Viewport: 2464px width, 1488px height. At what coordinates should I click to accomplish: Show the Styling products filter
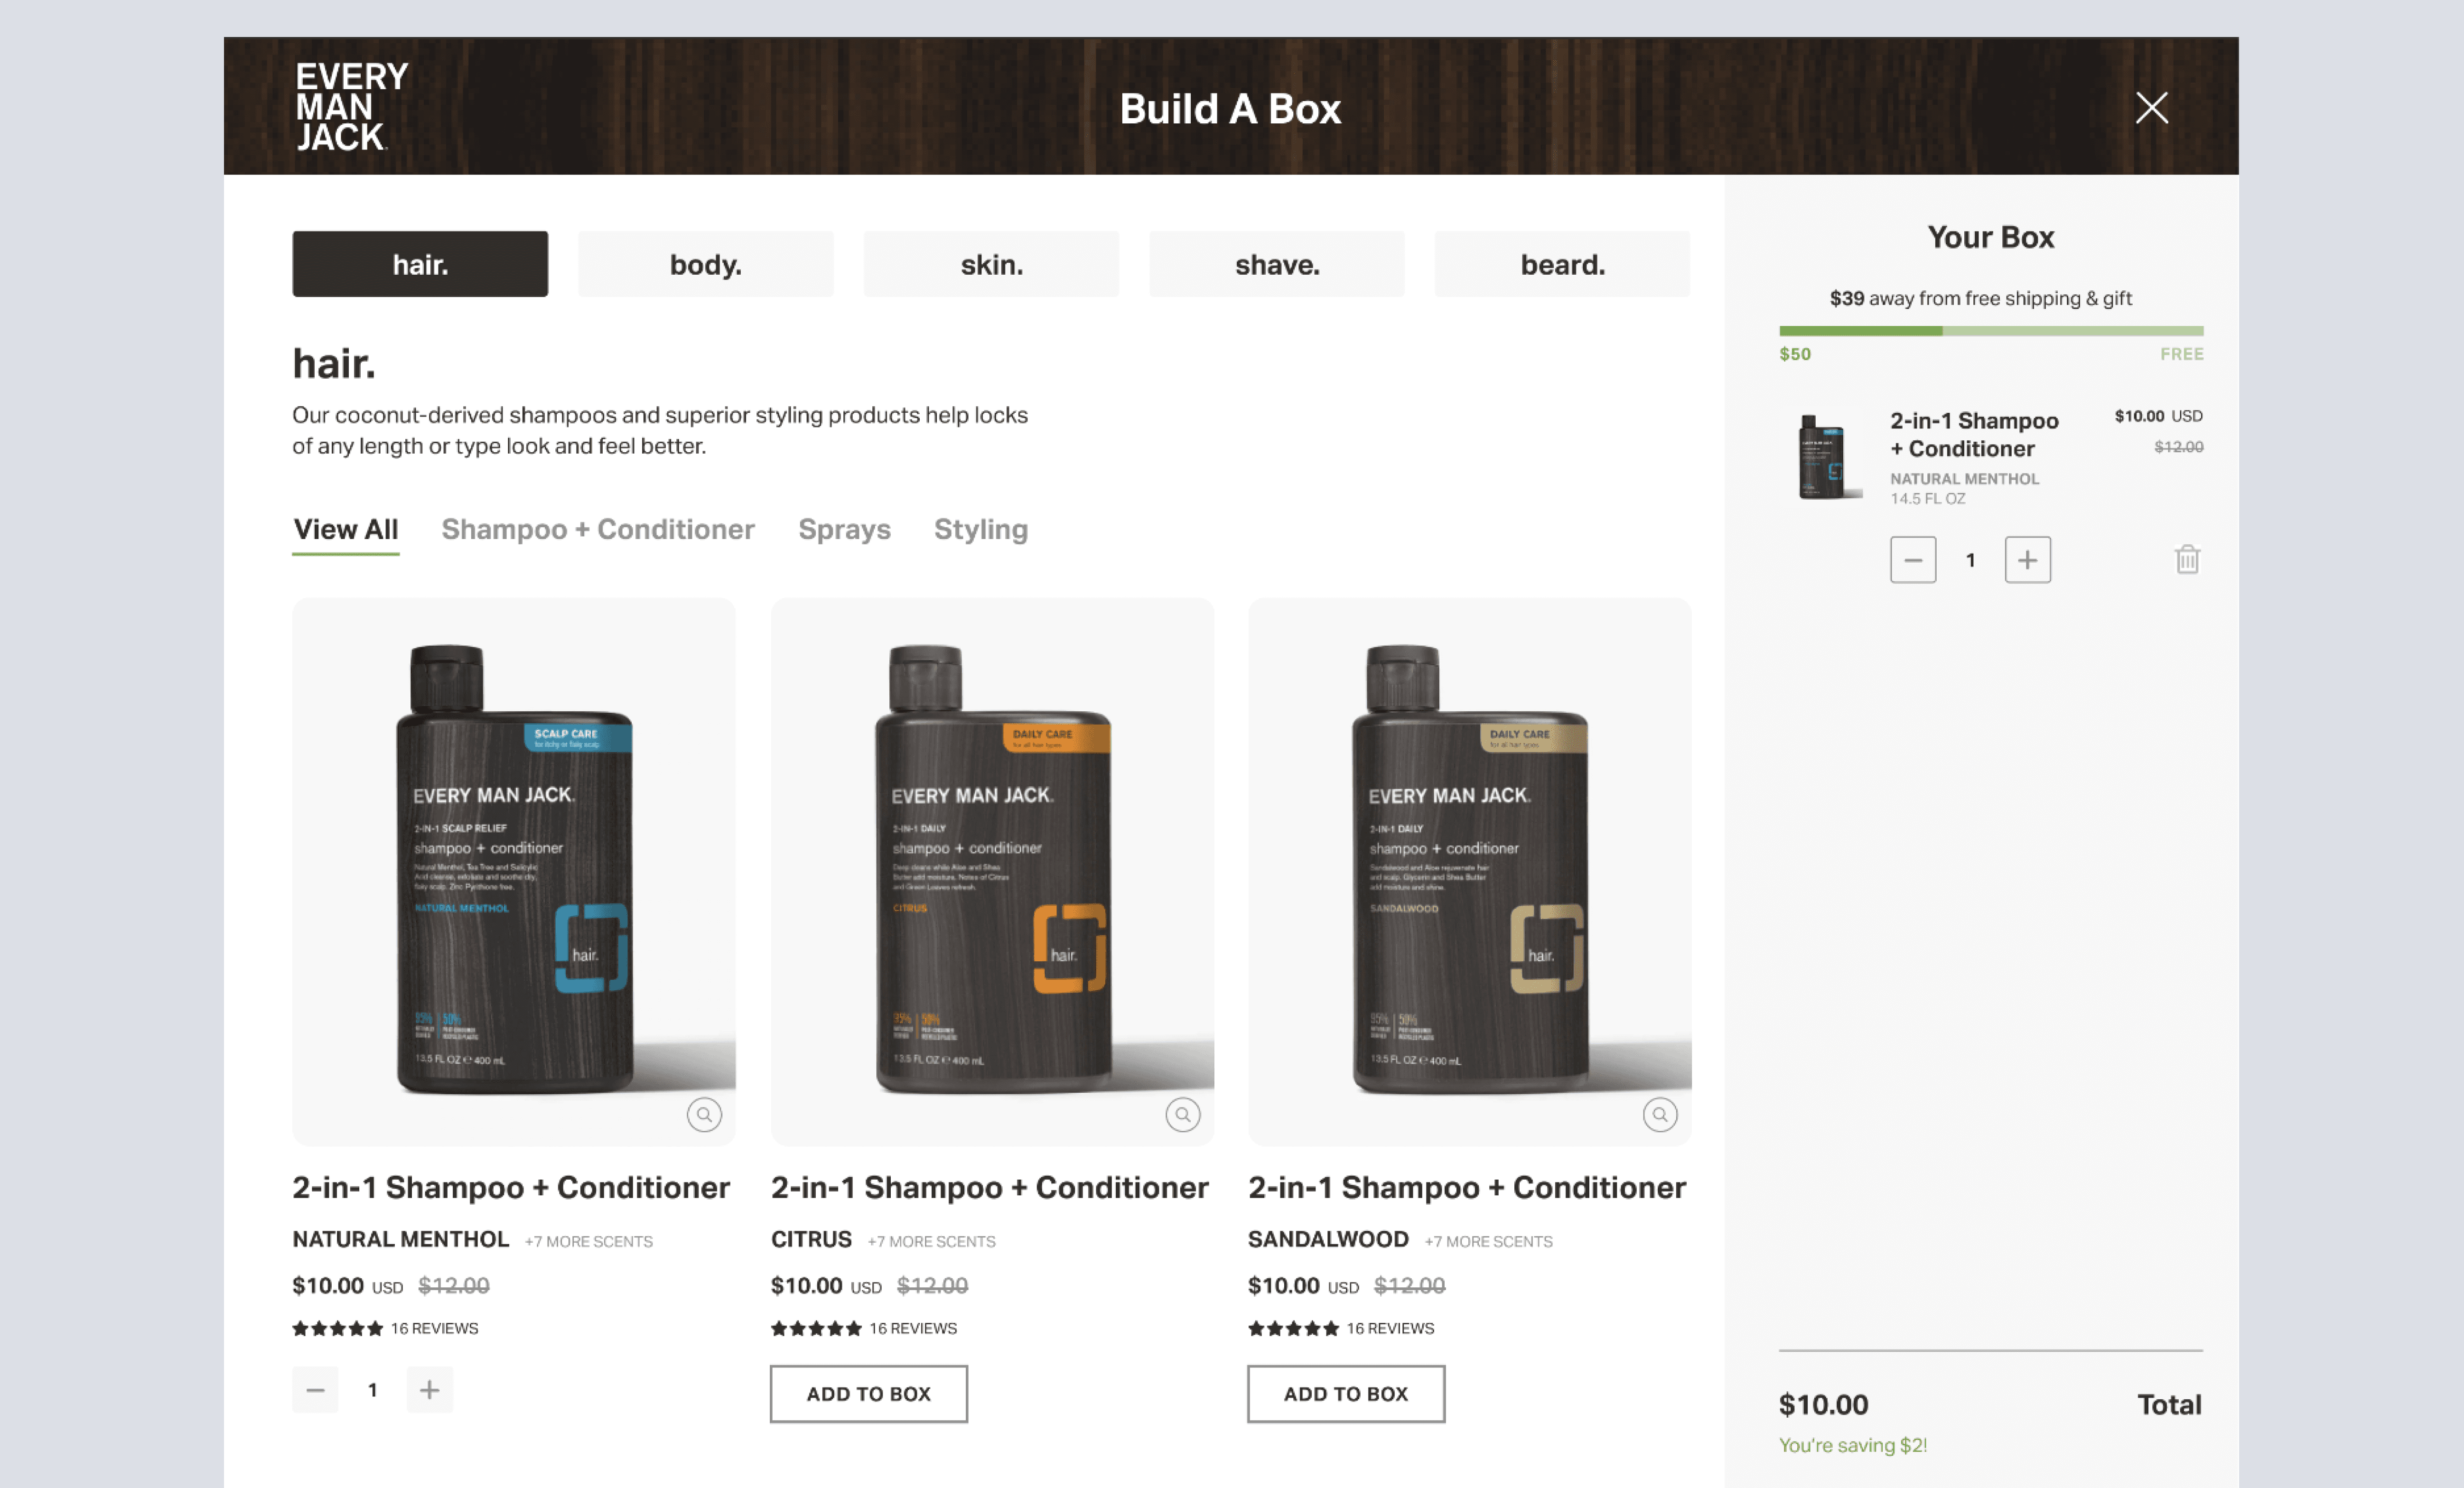click(x=980, y=529)
